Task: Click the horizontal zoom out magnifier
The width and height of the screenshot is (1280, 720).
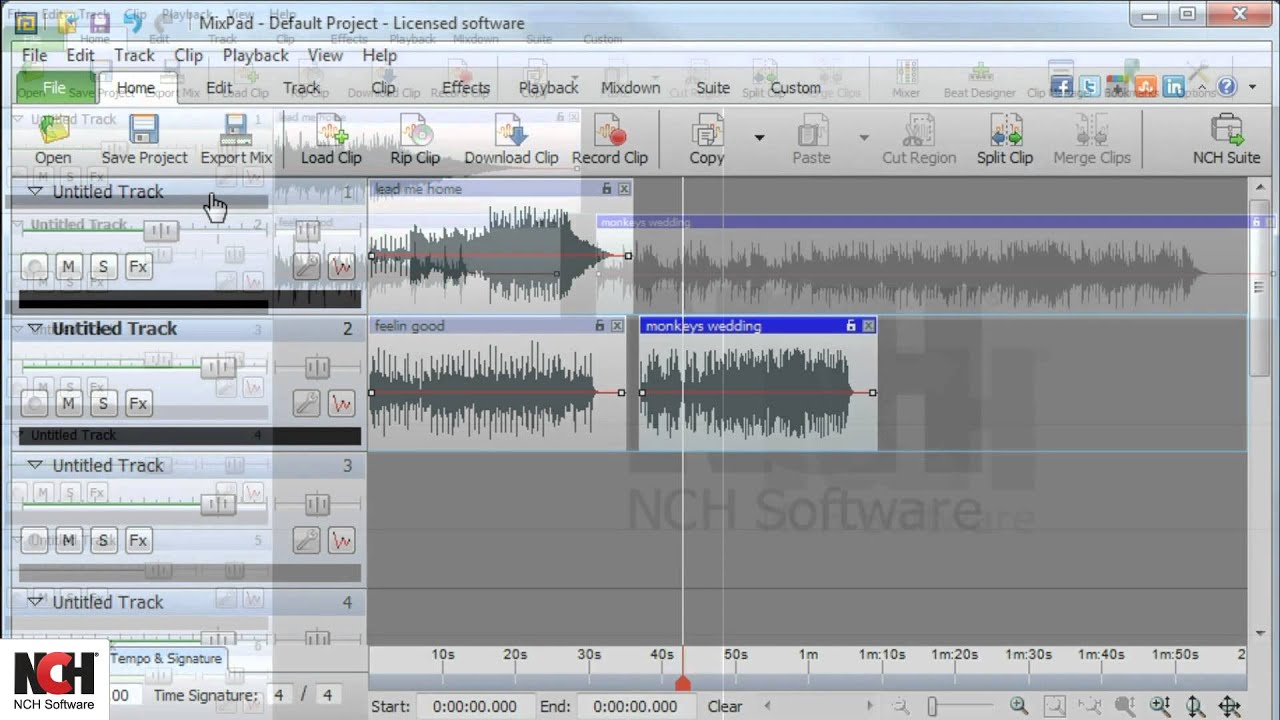Action: click(x=900, y=706)
